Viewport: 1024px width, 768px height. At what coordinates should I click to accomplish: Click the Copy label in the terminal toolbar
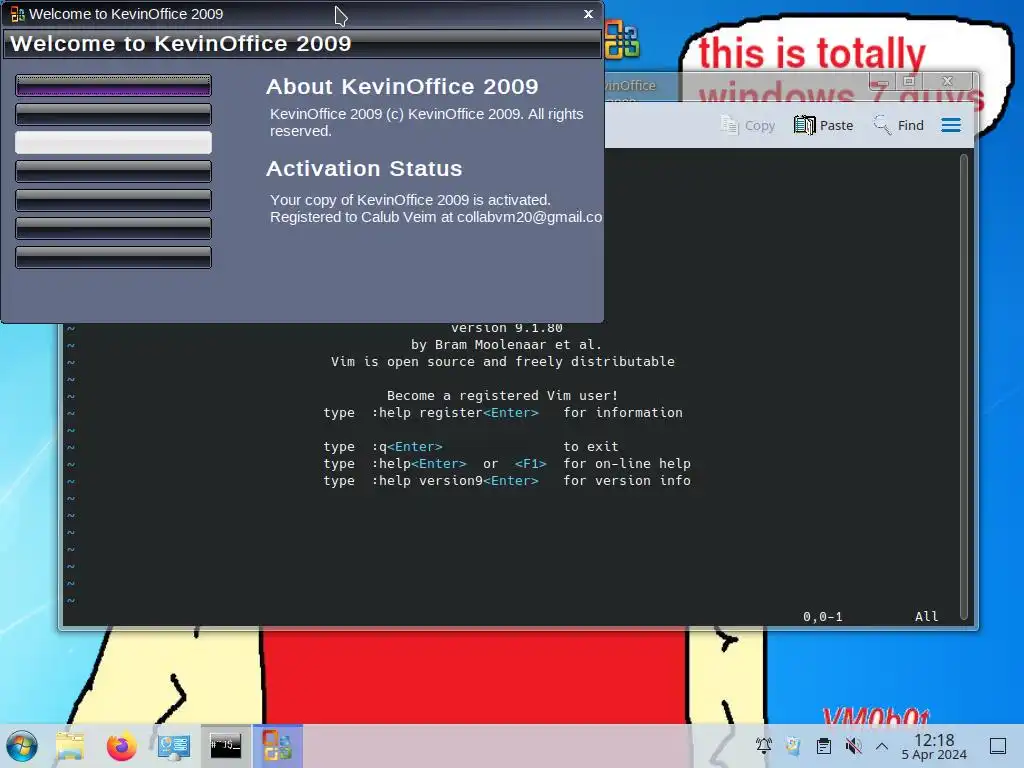760,125
